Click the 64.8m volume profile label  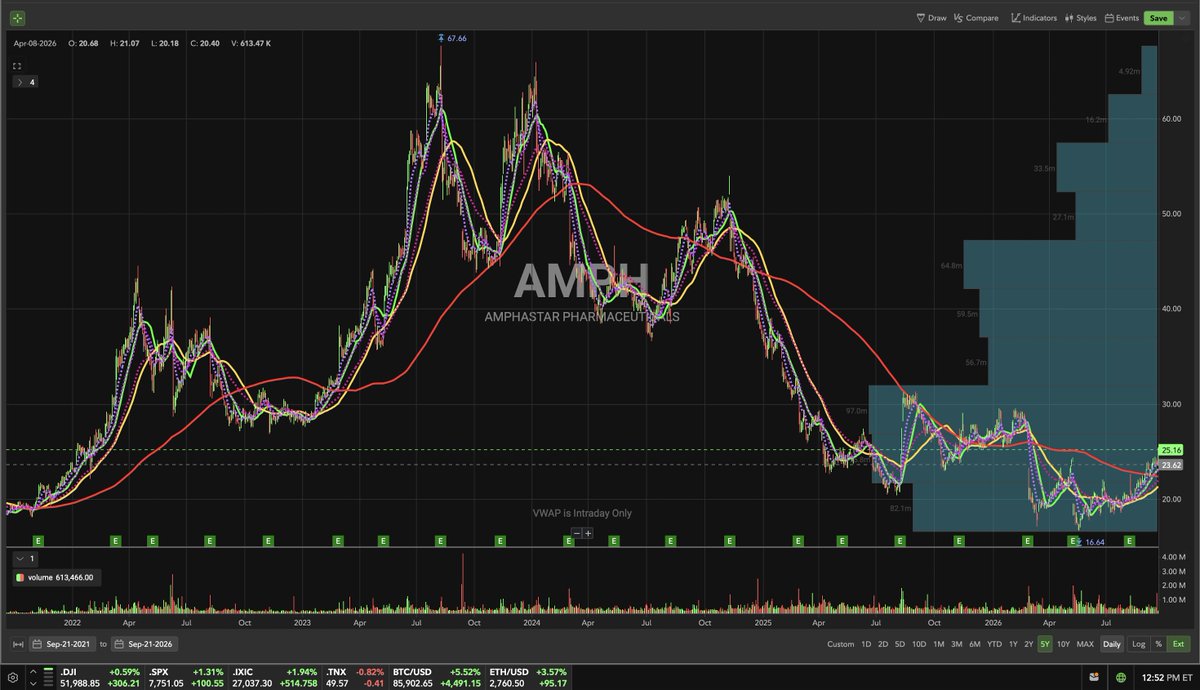tap(951, 266)
